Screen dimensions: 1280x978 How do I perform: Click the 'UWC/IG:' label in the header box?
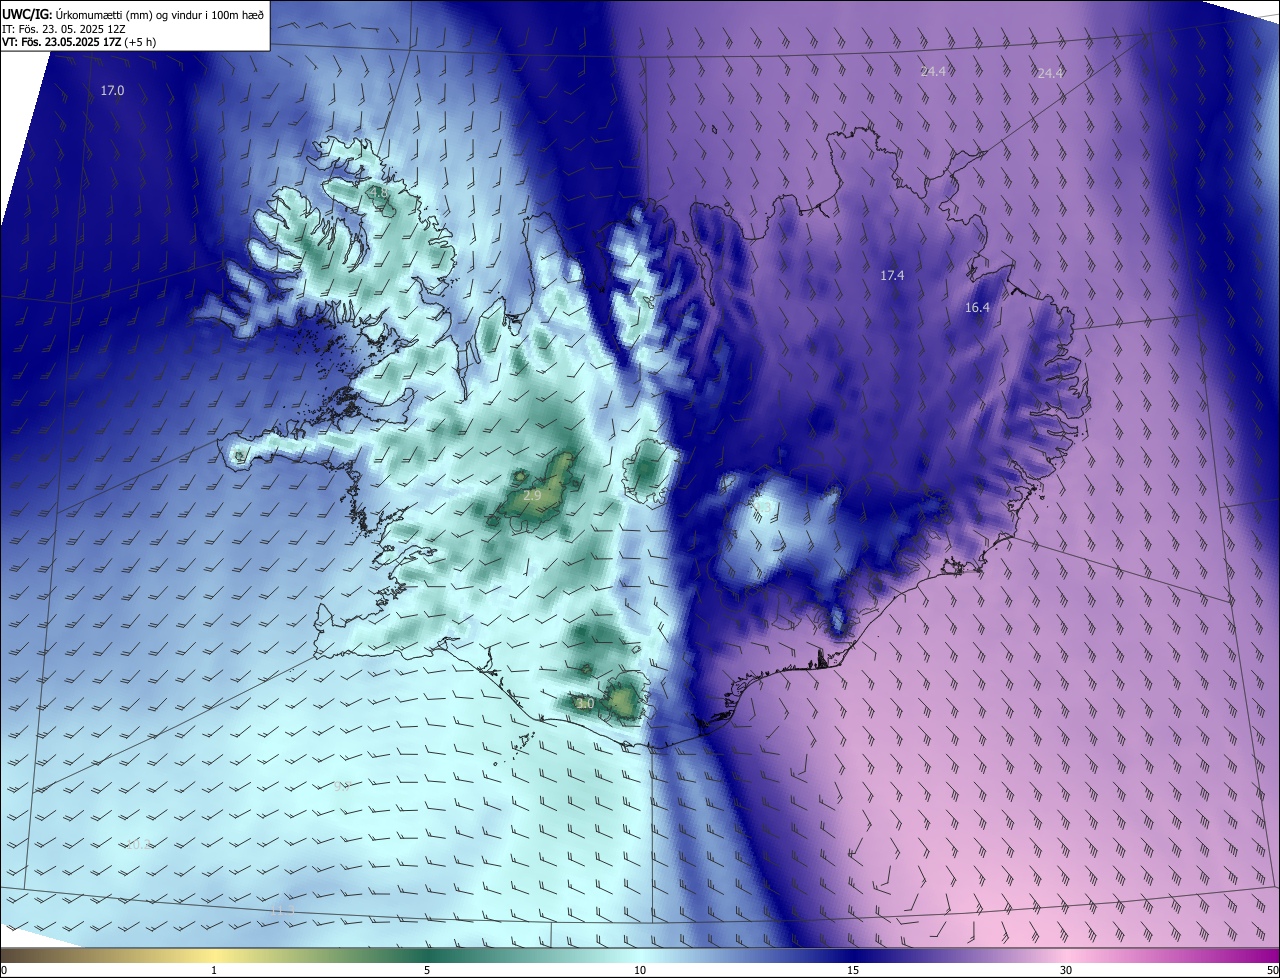[x=27, y=13]
